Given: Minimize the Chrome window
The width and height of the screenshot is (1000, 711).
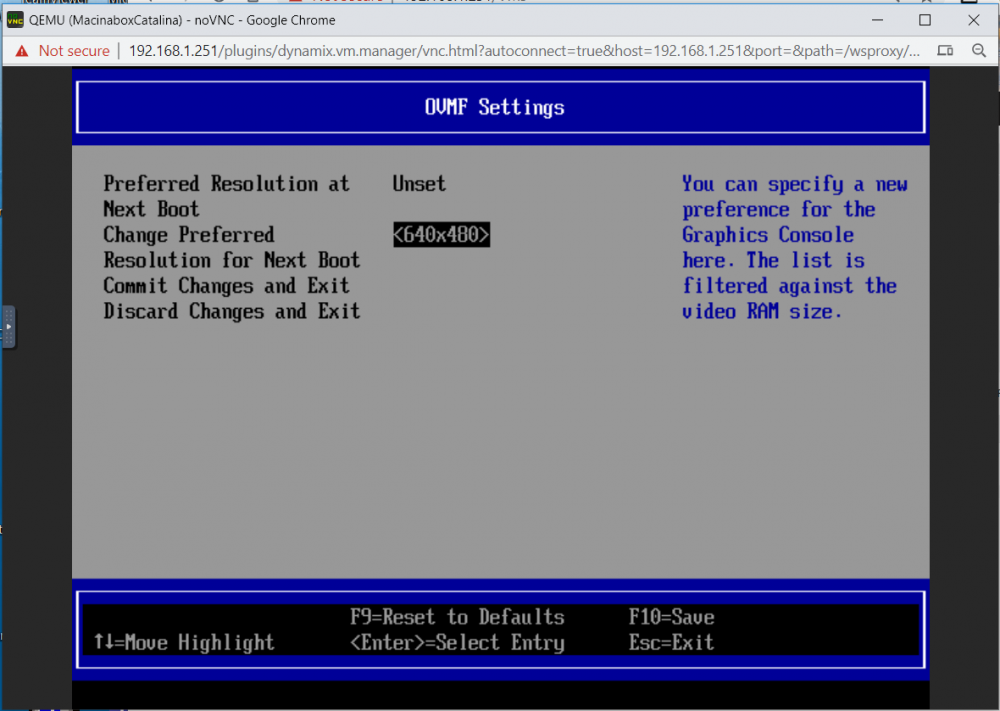Looking at the screenshot, I should 878,20.
